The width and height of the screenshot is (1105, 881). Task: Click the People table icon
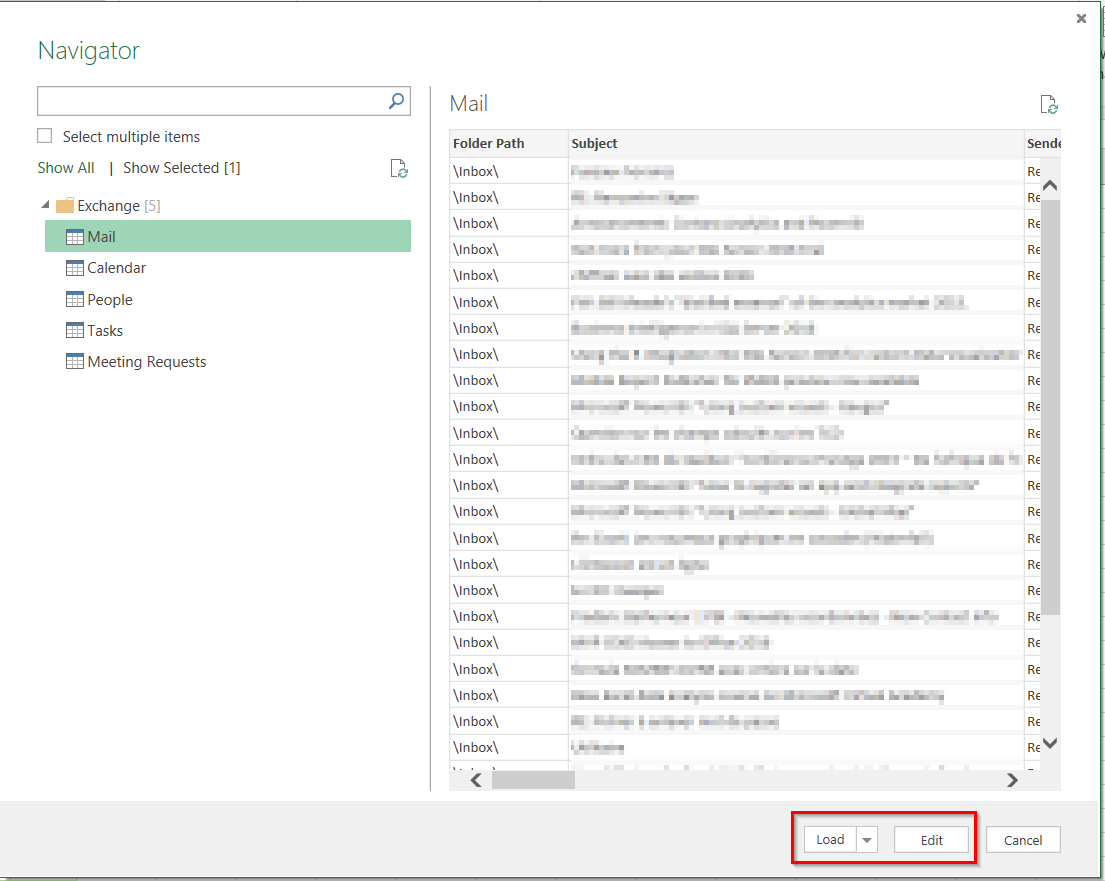[x=75, y=300]
